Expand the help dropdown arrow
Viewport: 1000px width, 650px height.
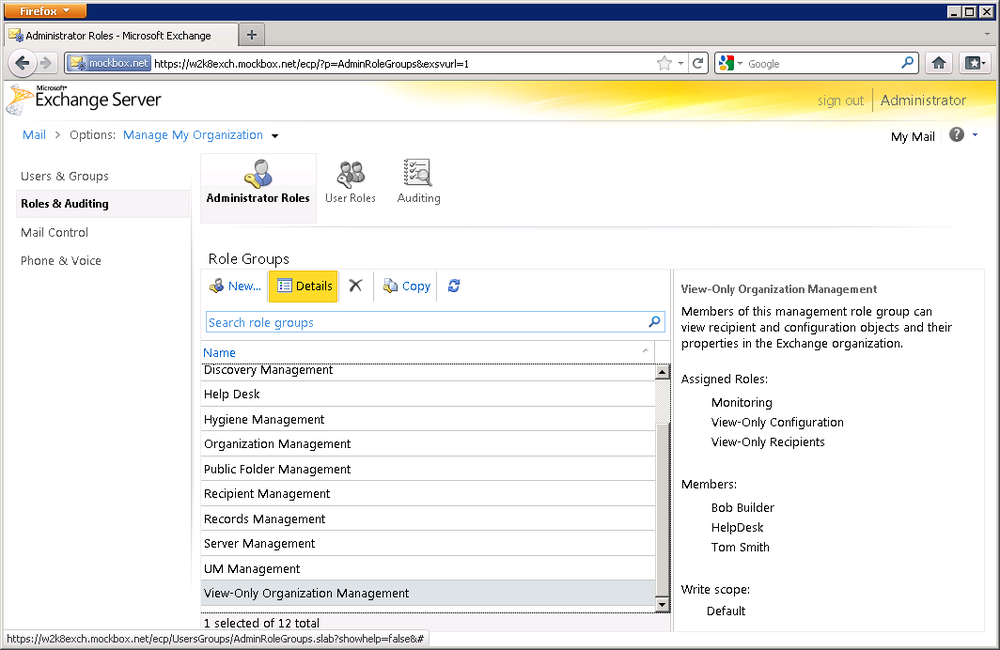click(x=974, y=135)
